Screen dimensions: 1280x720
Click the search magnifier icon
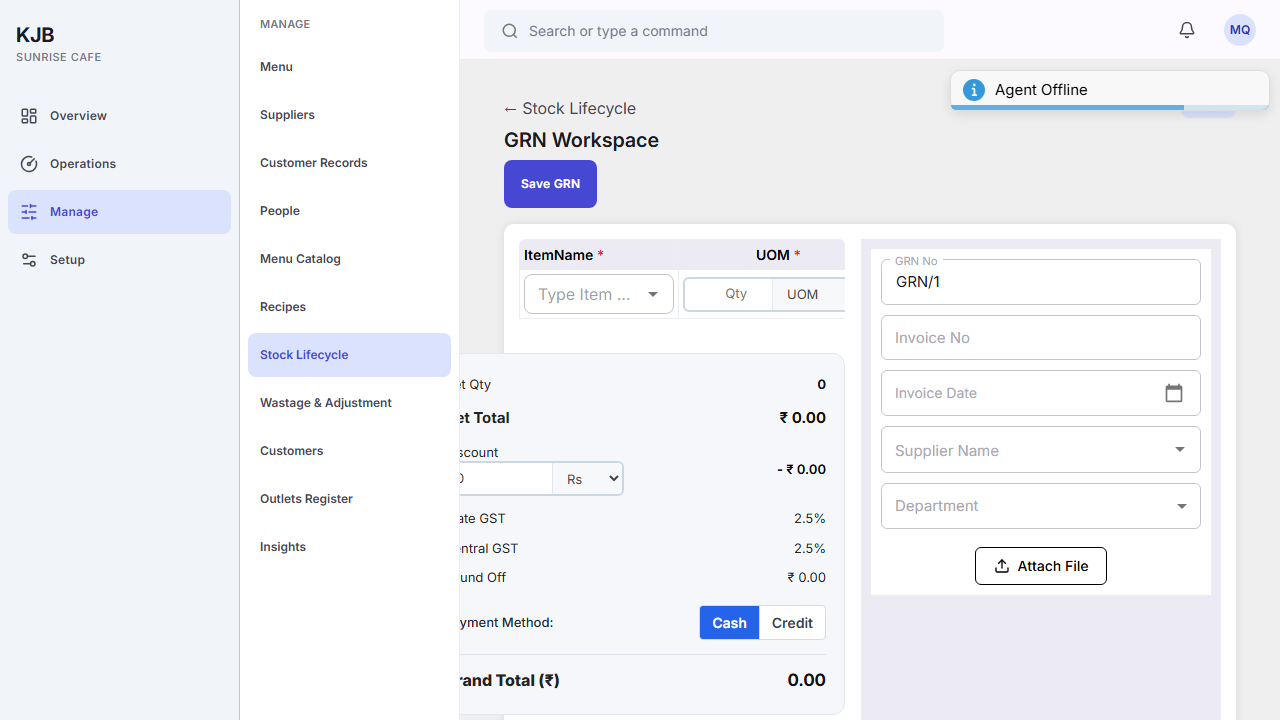click(510, 31)
